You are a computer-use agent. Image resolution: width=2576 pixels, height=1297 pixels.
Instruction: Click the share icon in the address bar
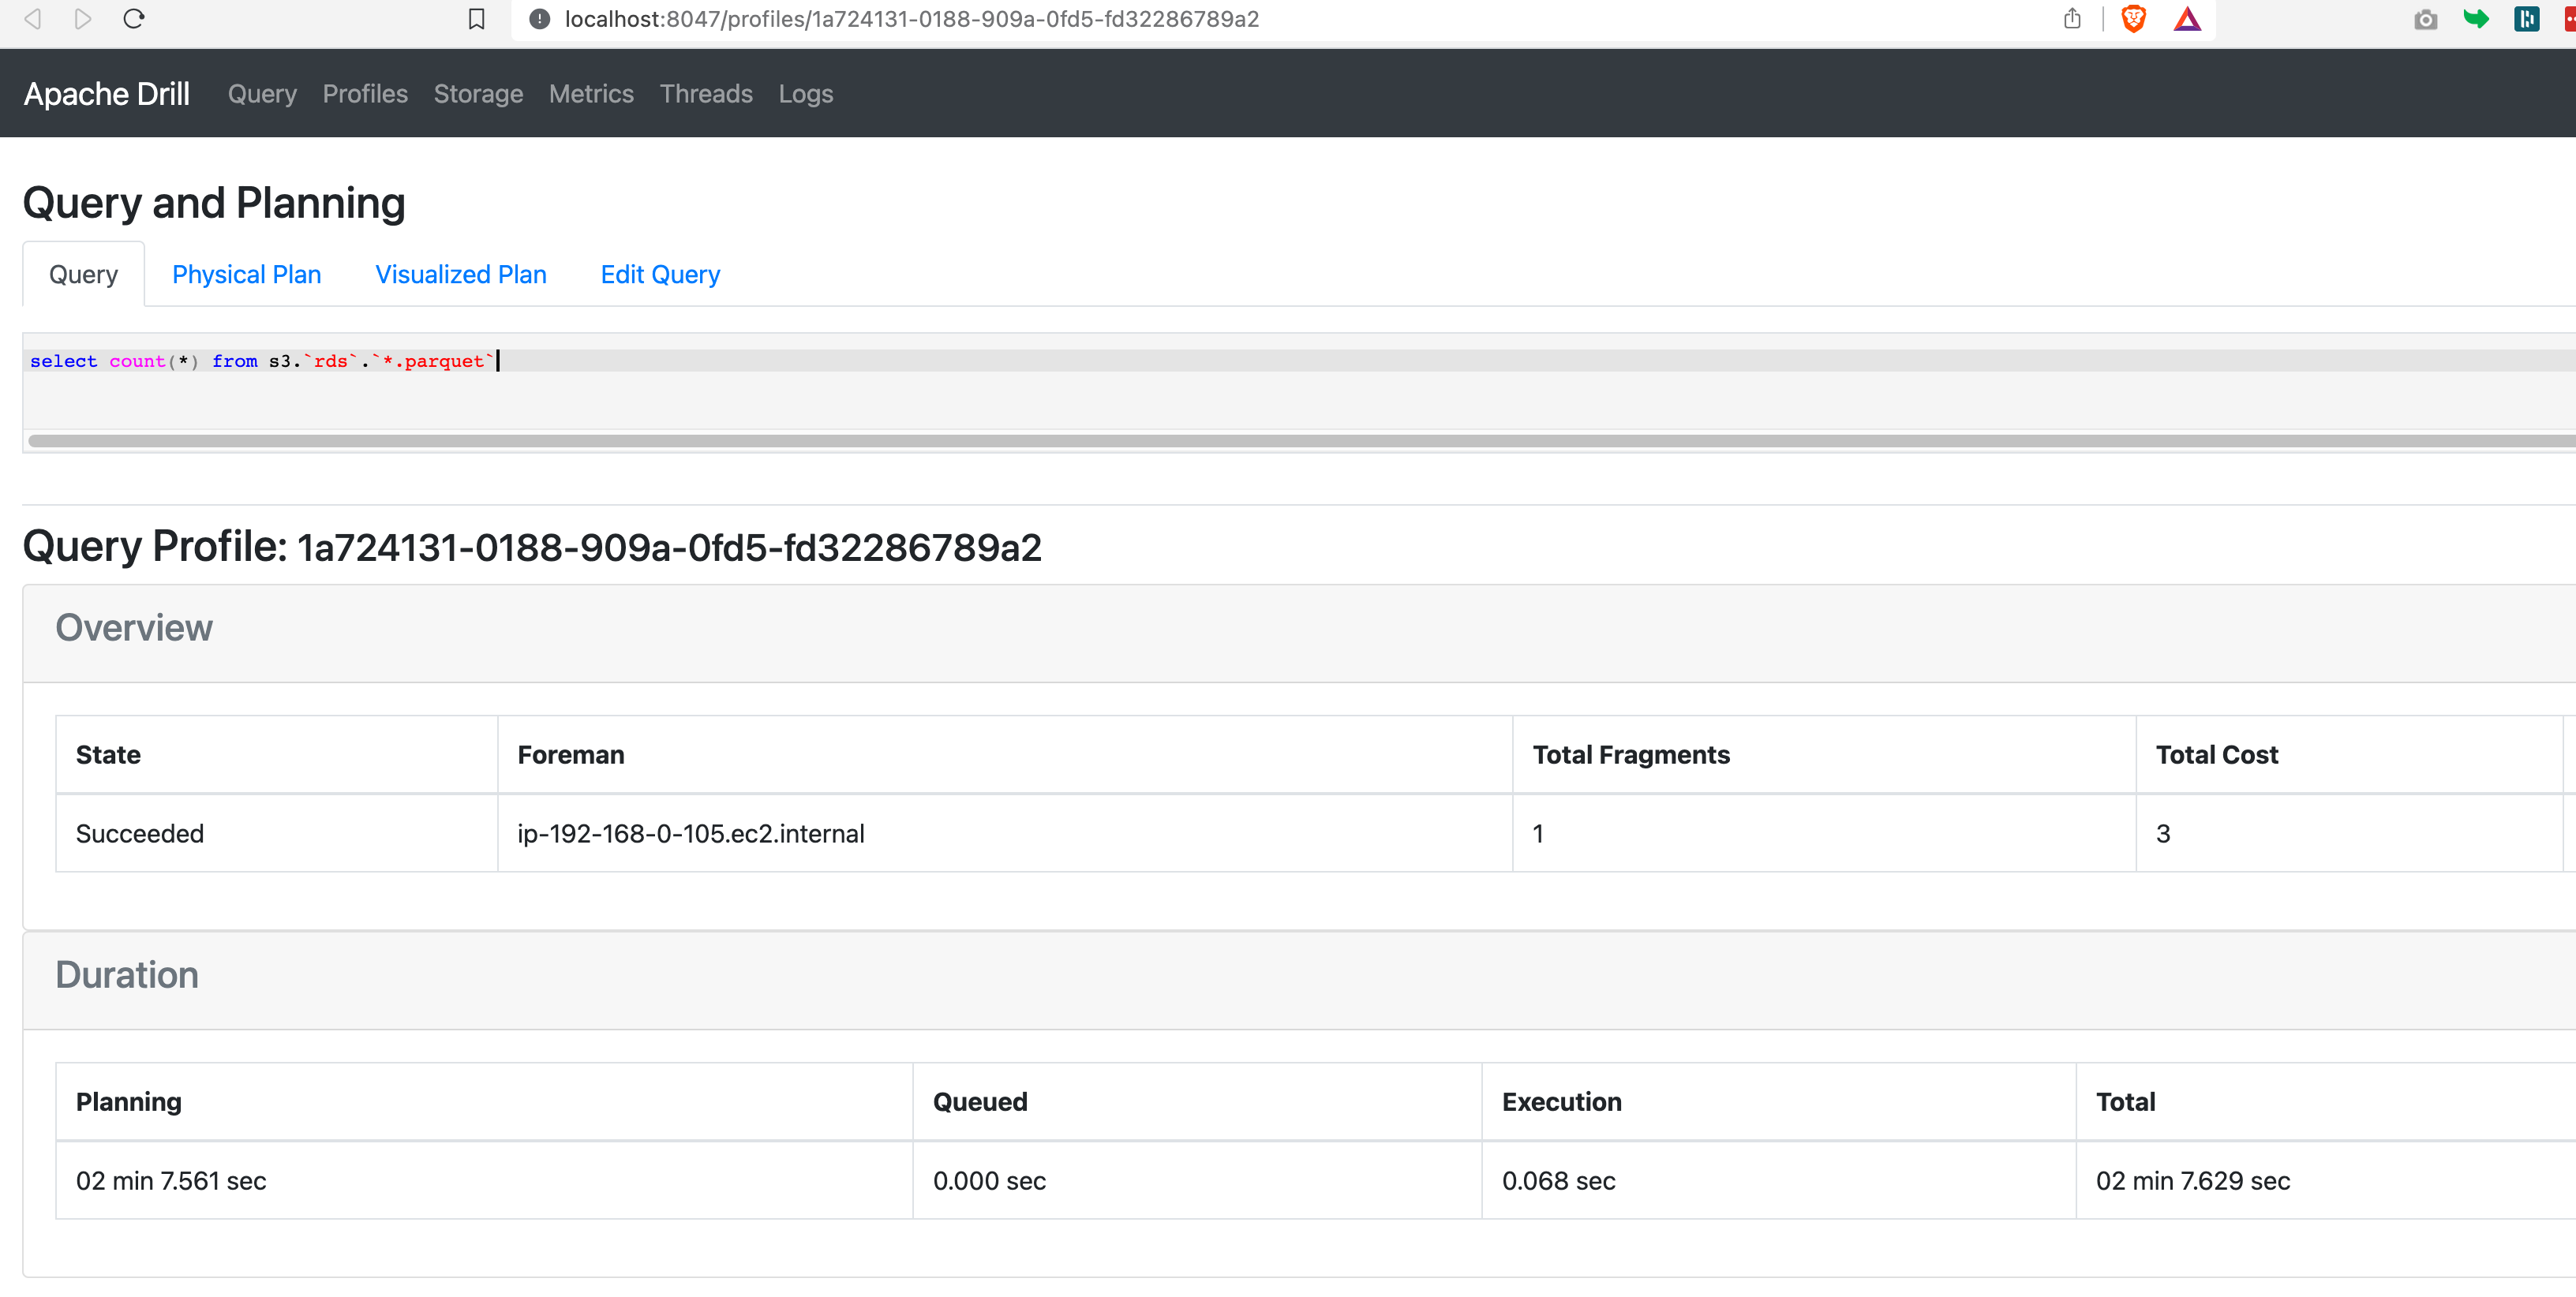point(2072,19)
